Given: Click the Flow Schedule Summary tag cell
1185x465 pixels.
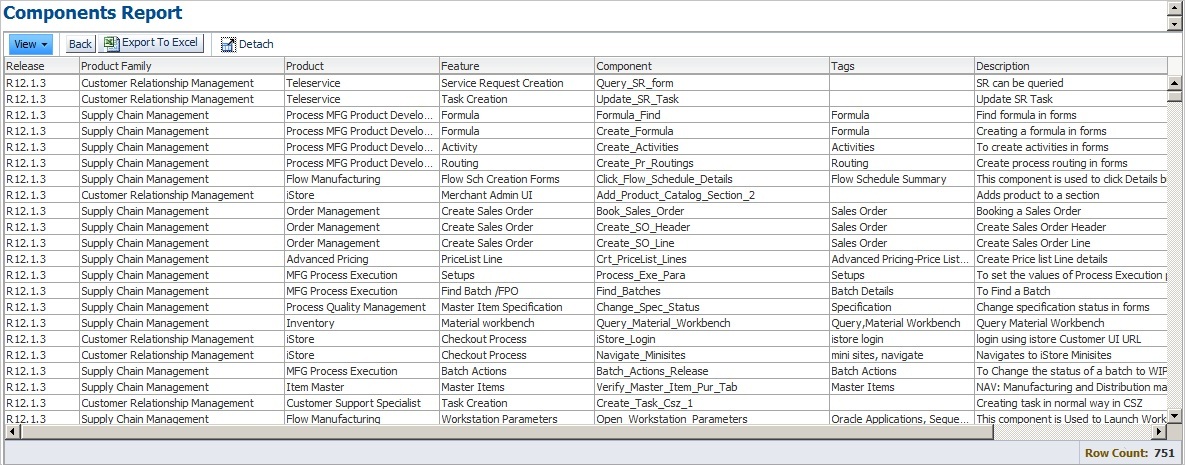Looking at the screenshot, I should coord(902,179).
